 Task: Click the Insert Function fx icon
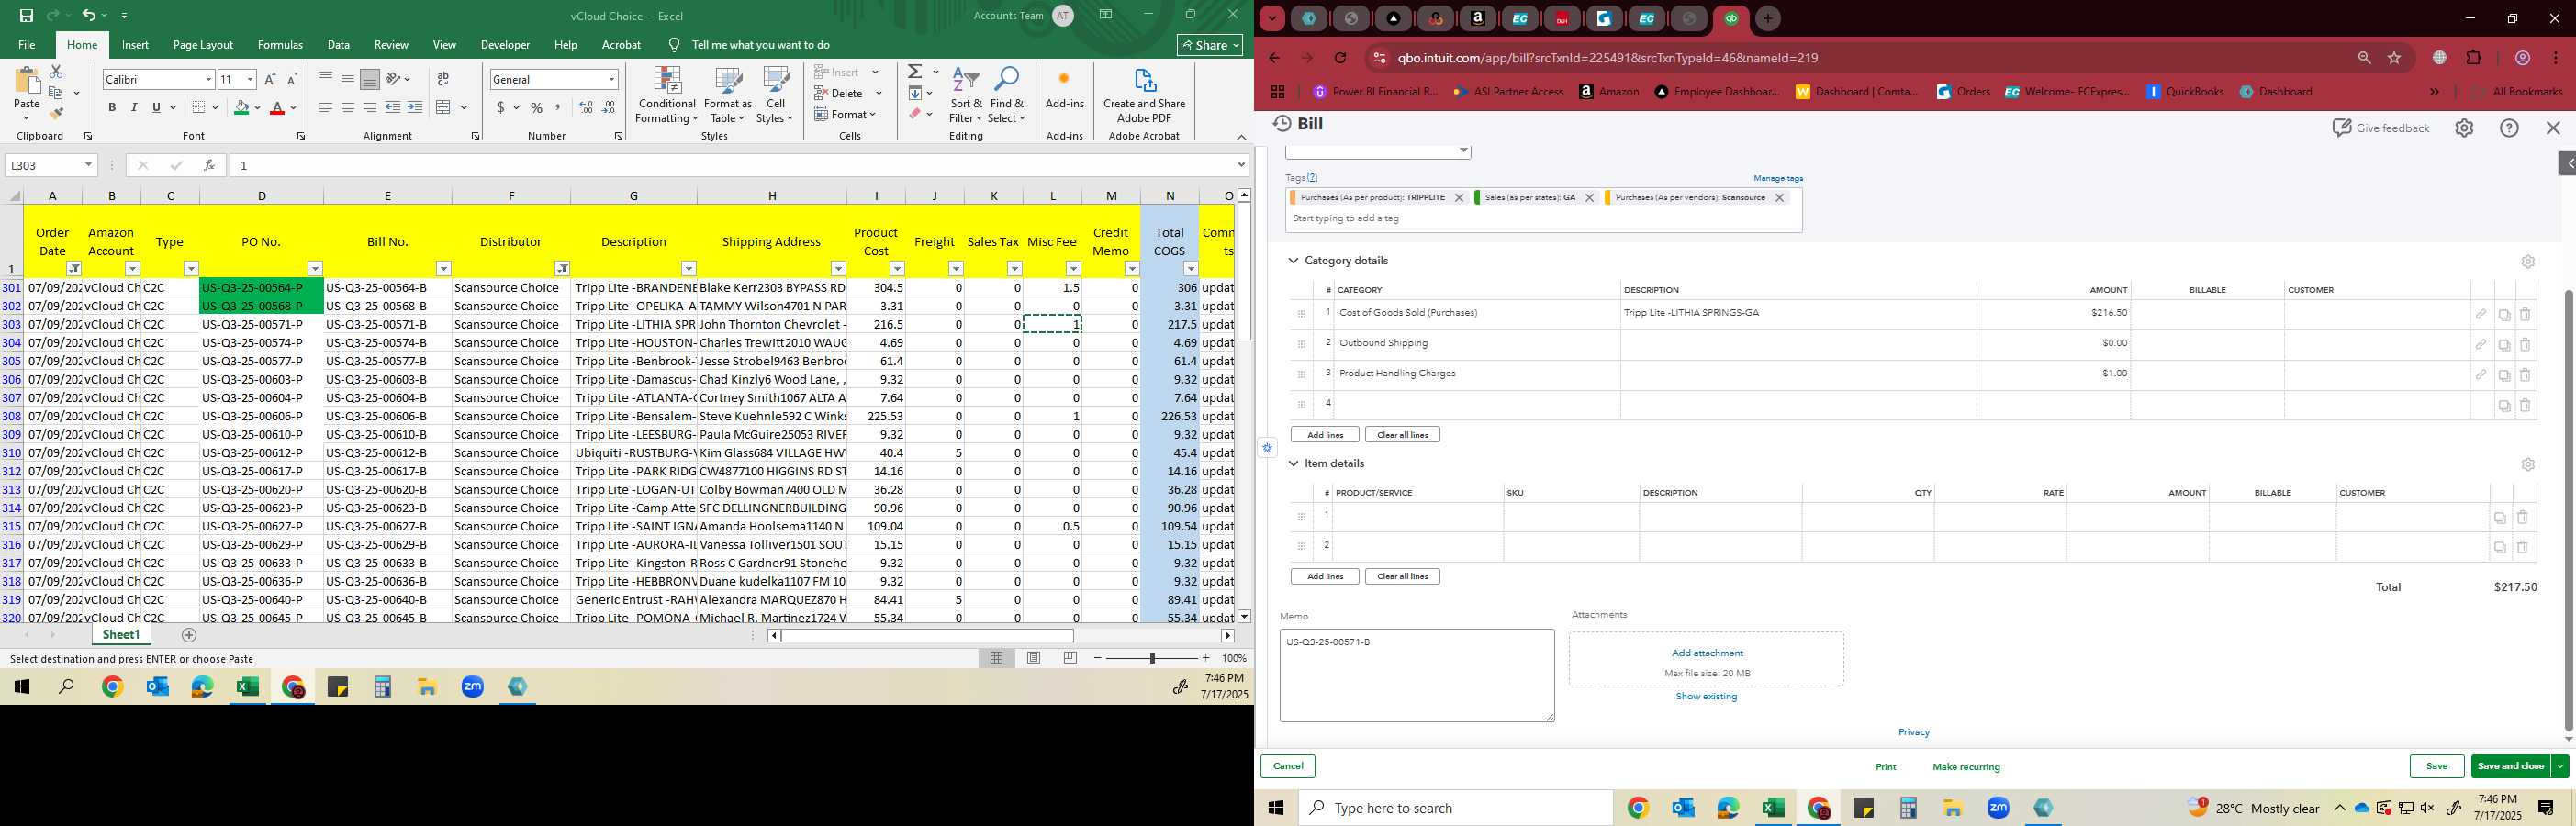(x=209, y=165)
